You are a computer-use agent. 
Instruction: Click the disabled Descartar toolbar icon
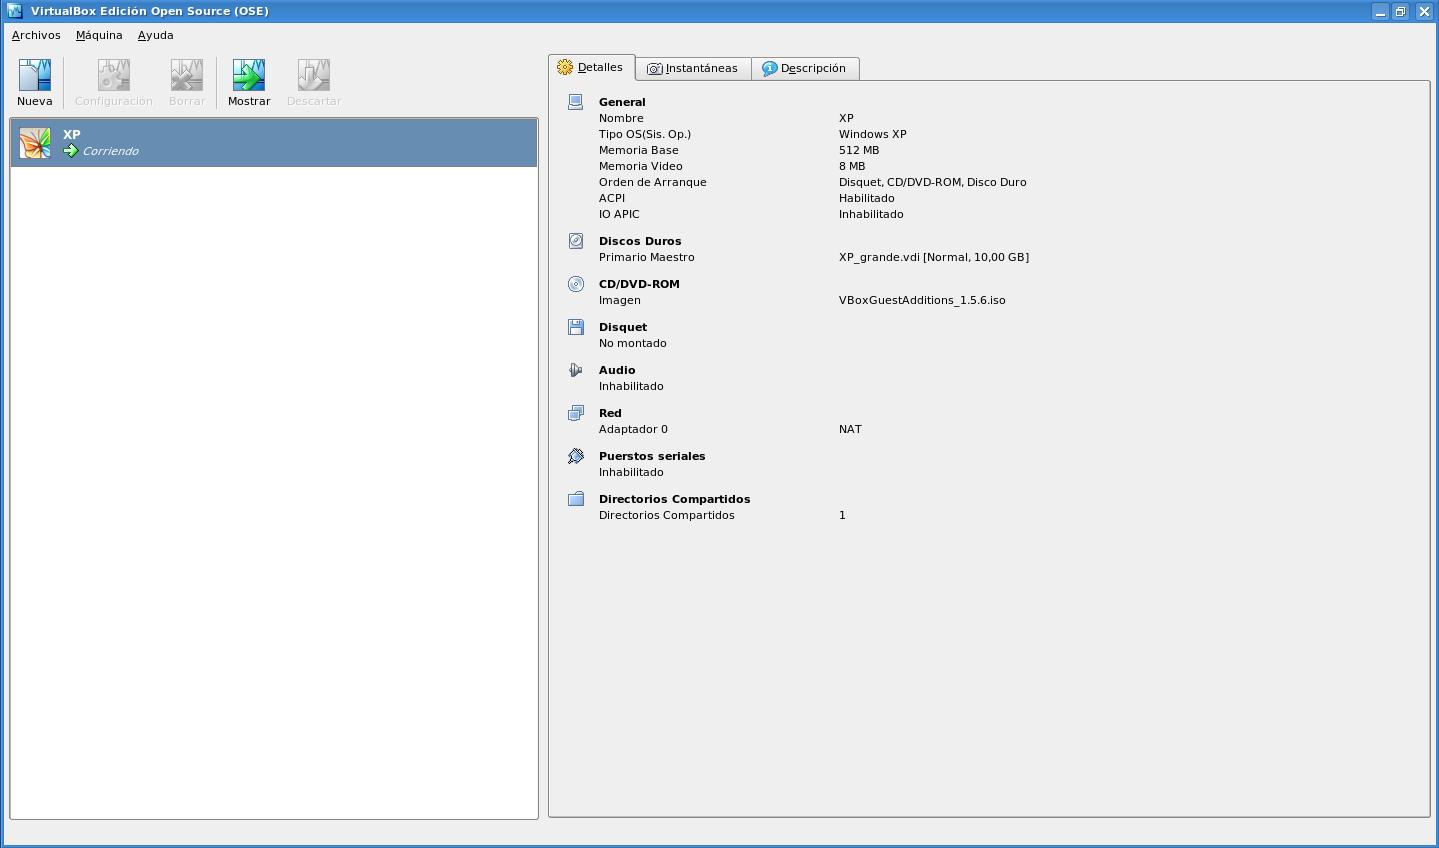click(314, 75)
